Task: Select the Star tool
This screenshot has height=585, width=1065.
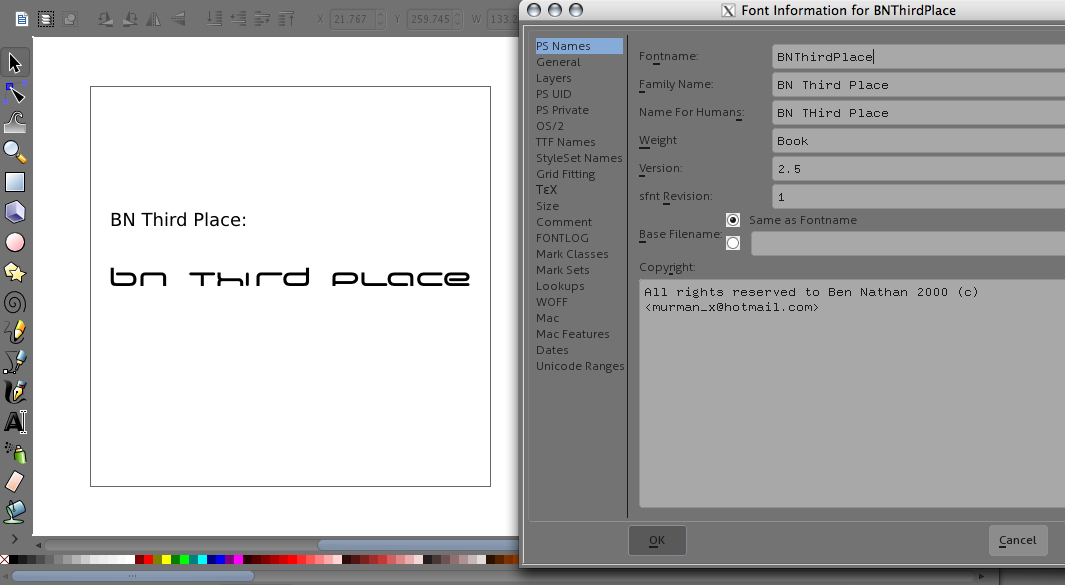Action: pyautogui.click(x=14, y=272)
